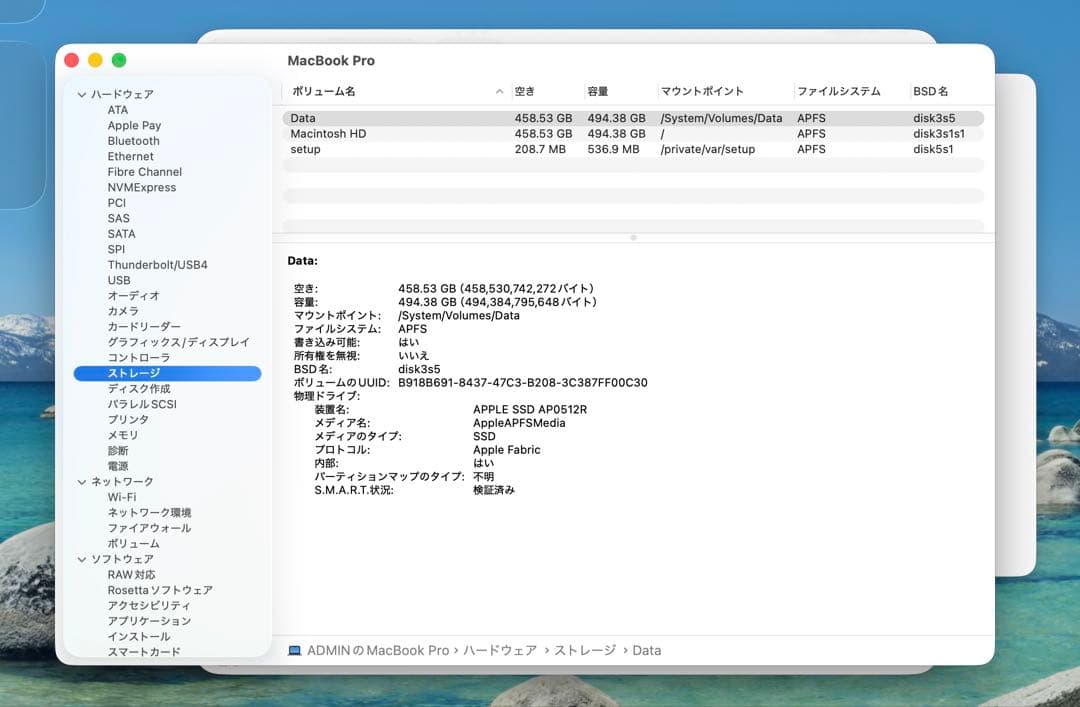The height and width of the screenshot is (707, 1080).
Task: Select RAW対応 under ソフトウェア
Action: 132,575
